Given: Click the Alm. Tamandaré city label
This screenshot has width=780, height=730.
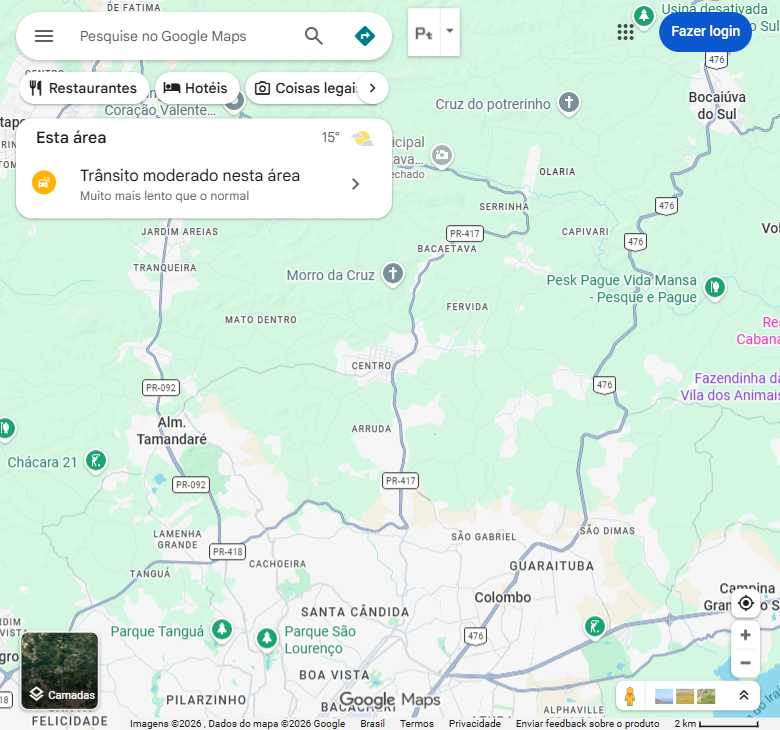Looking at the screenshot, I should (x=172, y=430).
